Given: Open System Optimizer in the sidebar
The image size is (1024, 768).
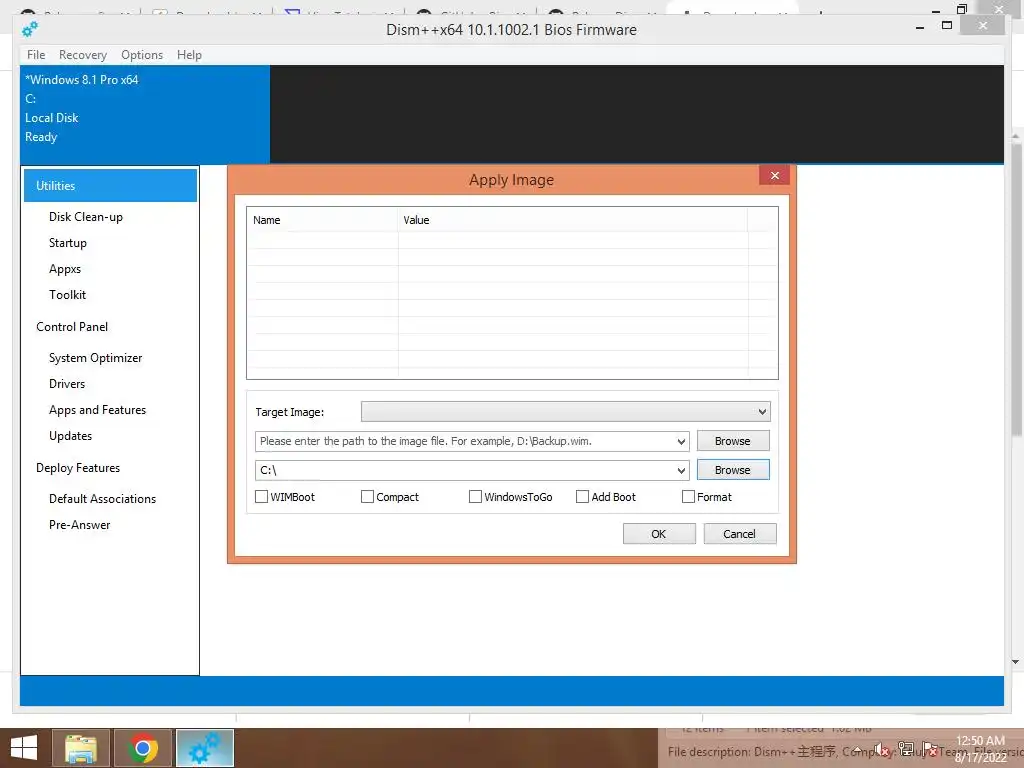Looking at the screenshot, I should (x=95, y=358).
